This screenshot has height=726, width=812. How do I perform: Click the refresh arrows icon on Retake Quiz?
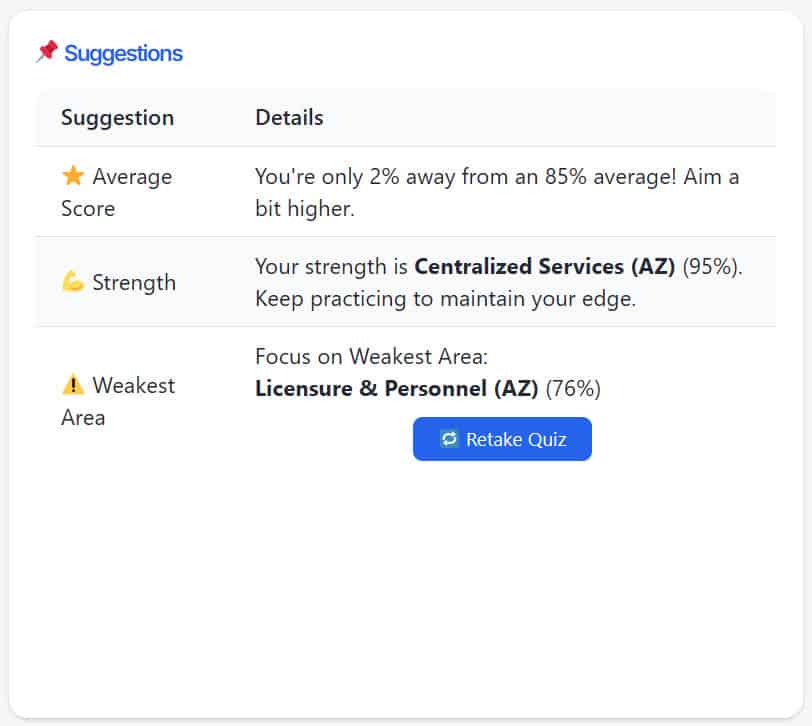(449, 439)
